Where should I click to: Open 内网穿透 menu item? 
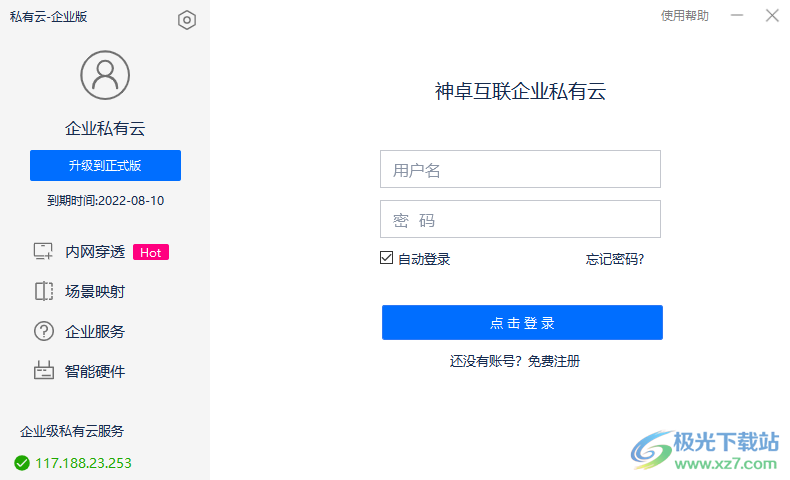[95, 252]
